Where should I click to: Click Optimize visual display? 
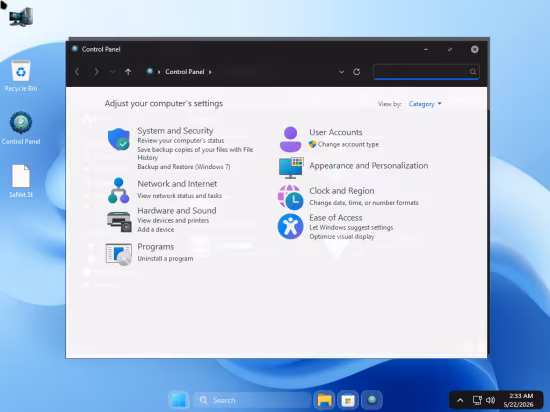tap(342, 237)
